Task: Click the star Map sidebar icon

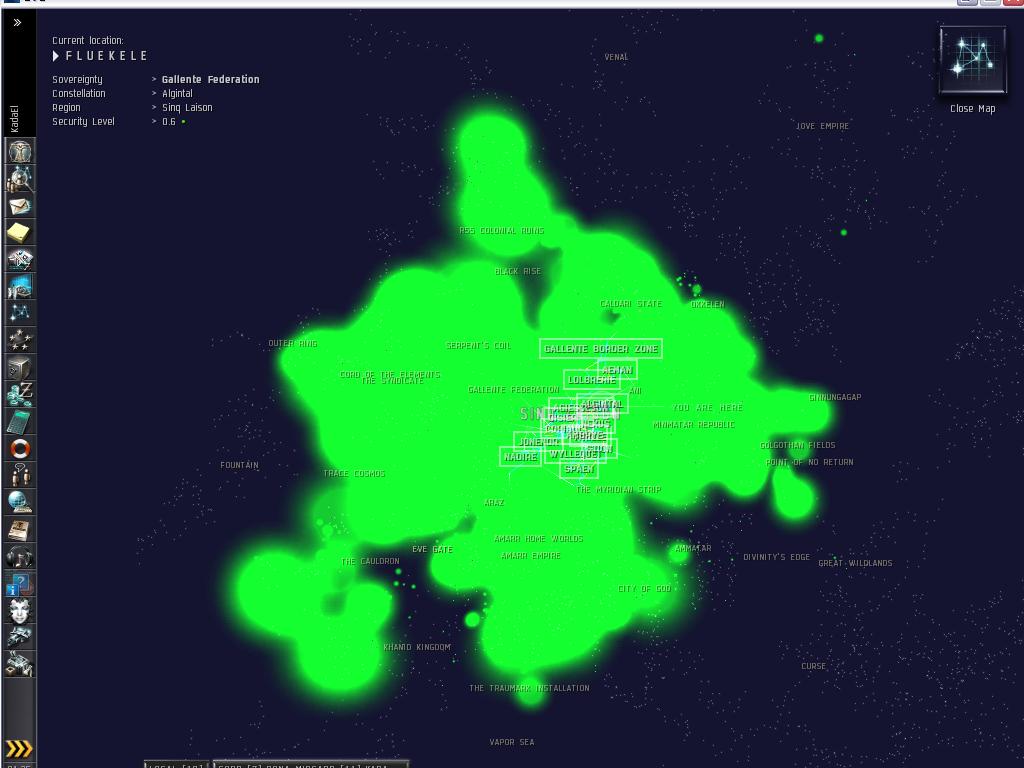Action: pyautogui.click(x=20, y=313)
